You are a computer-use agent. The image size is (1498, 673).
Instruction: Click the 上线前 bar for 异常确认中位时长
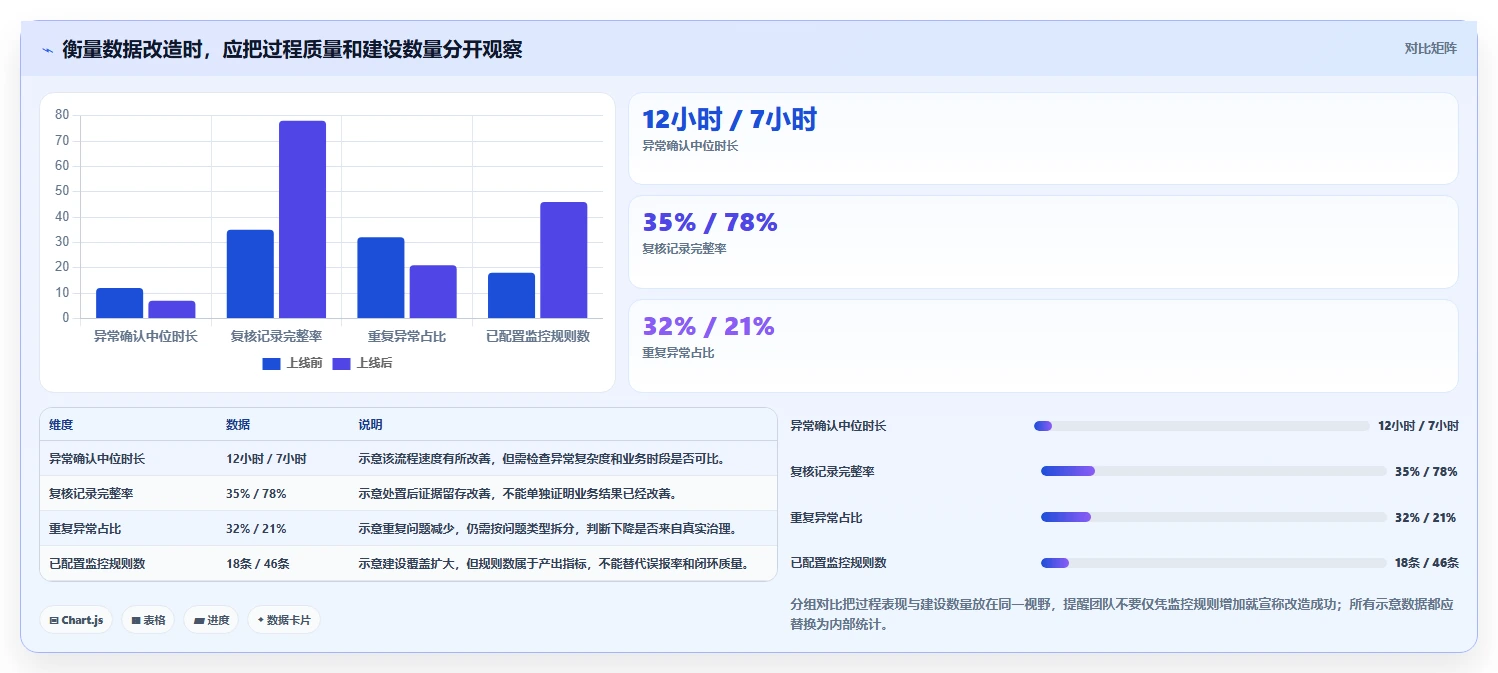click(120, 303)
